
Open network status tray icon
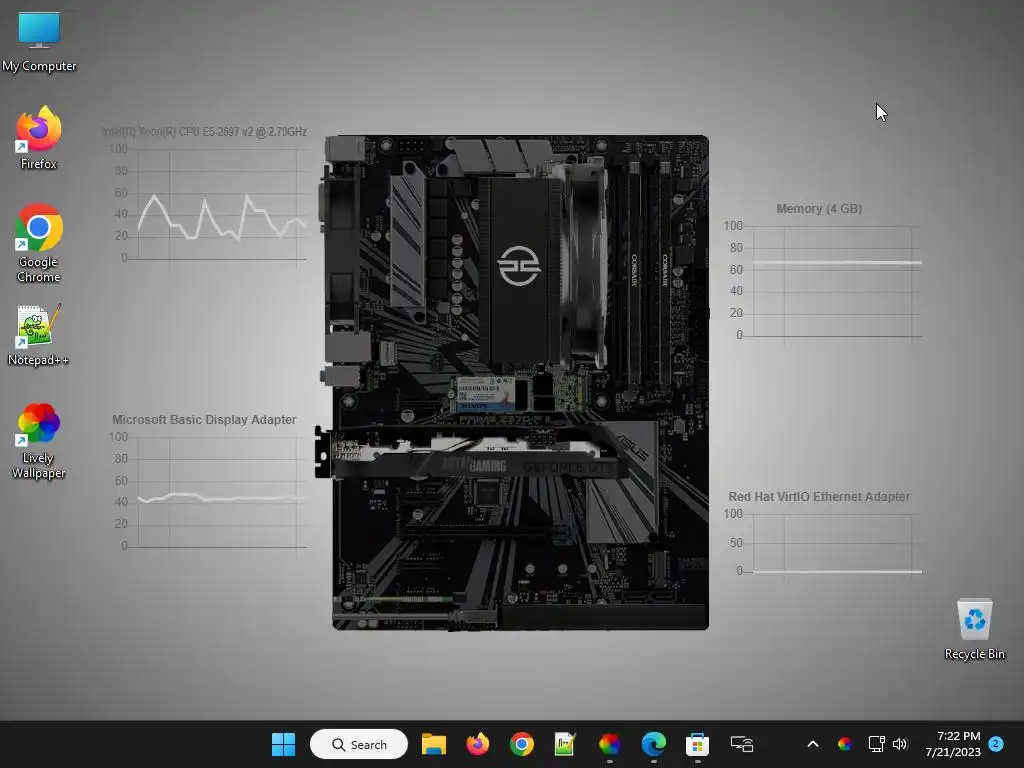pyautogui.click(x=876, y=744)
